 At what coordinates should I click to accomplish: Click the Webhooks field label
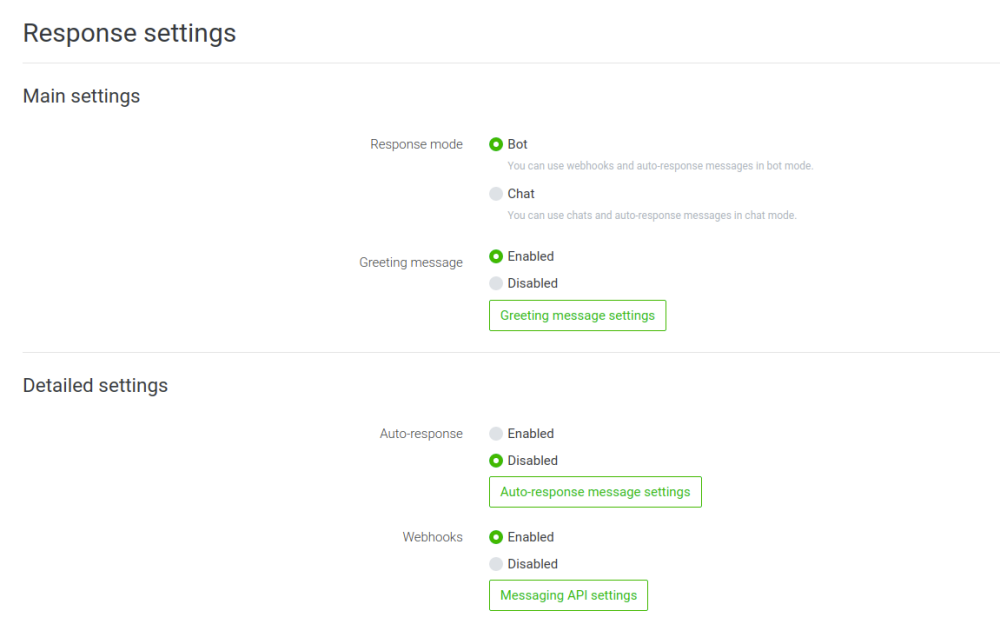click(432, 537)
